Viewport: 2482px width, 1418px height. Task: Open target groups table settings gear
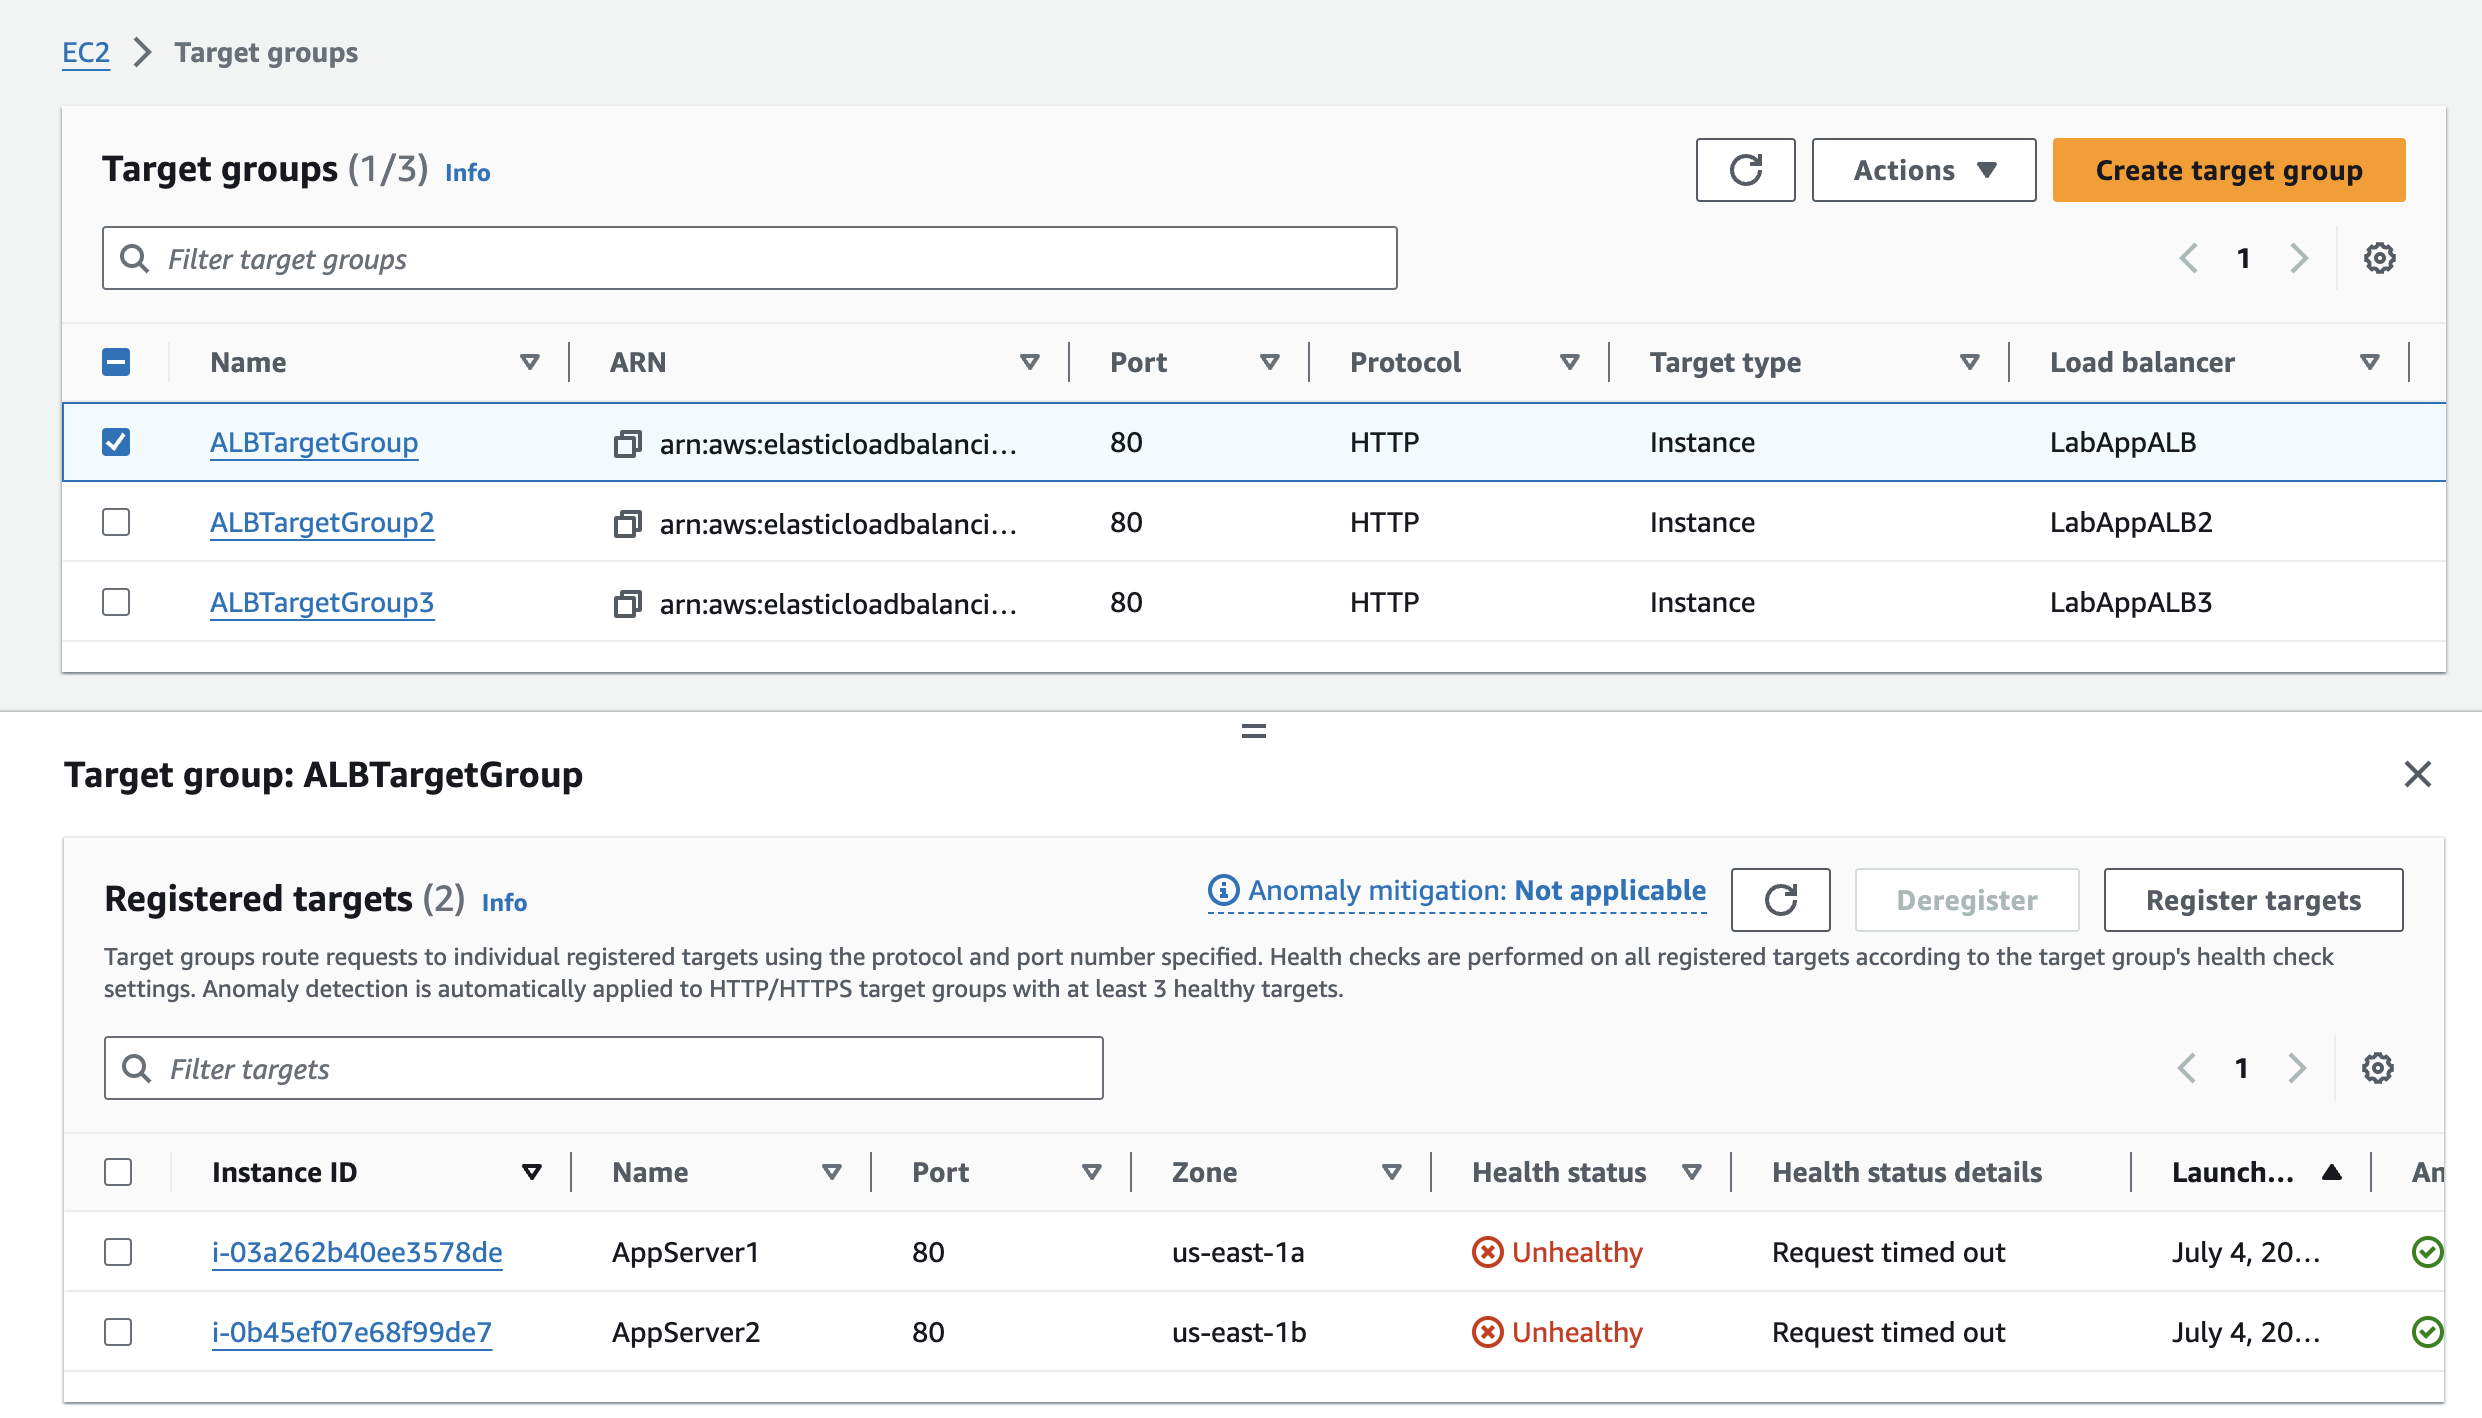coord(2379,259)
